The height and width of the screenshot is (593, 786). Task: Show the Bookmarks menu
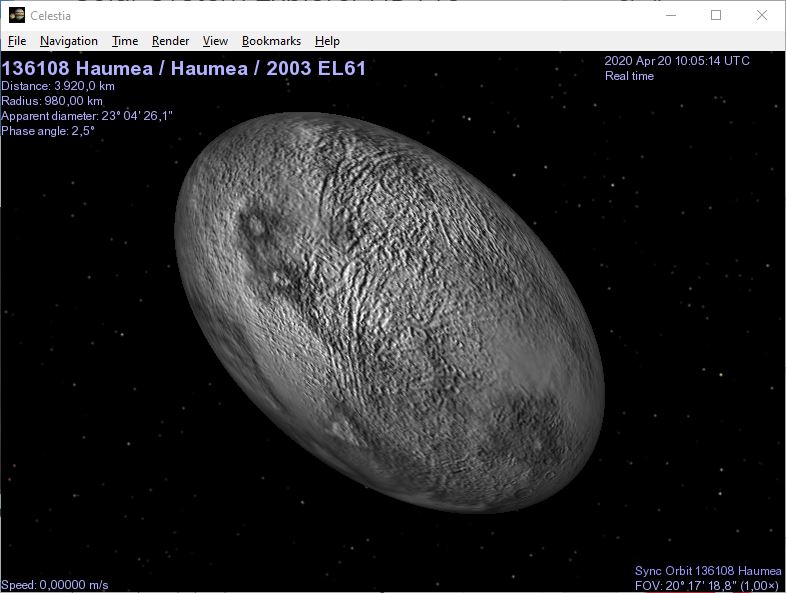click(x=271, y=41)
